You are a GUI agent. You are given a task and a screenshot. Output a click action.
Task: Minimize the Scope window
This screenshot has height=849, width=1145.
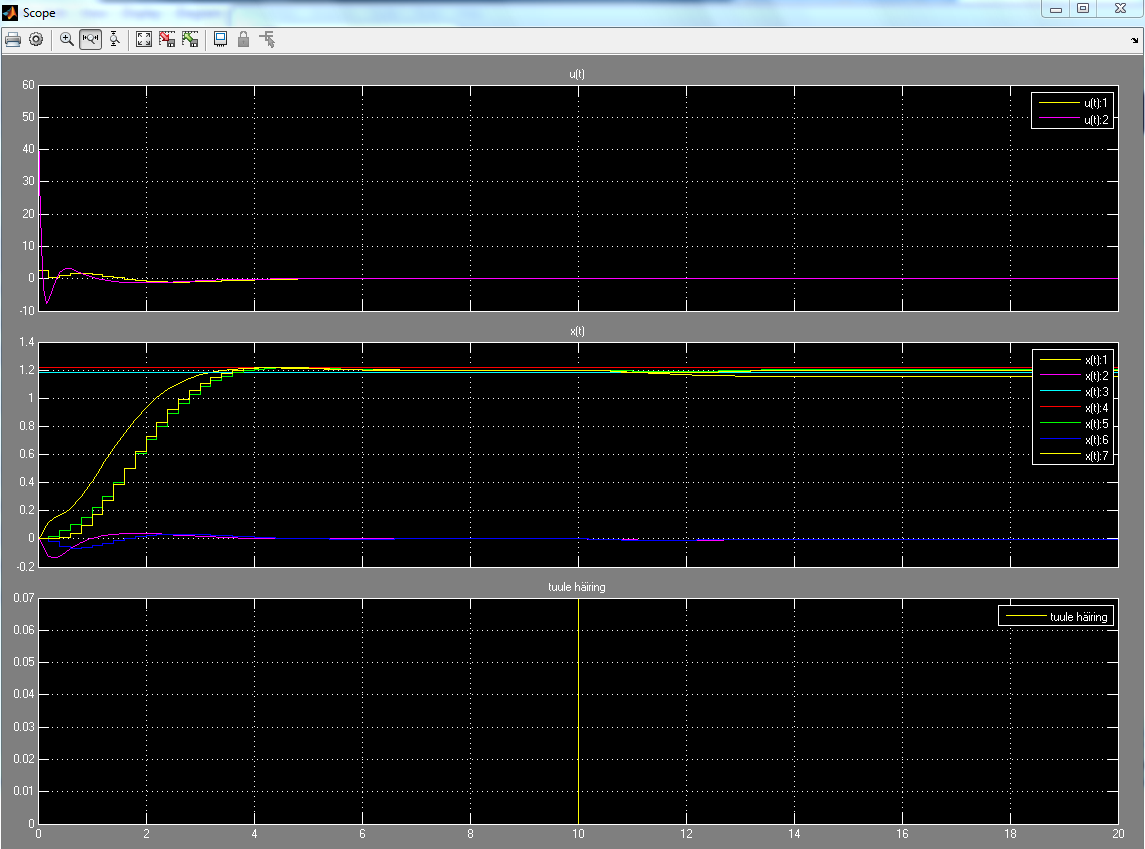click(1056, 9)
